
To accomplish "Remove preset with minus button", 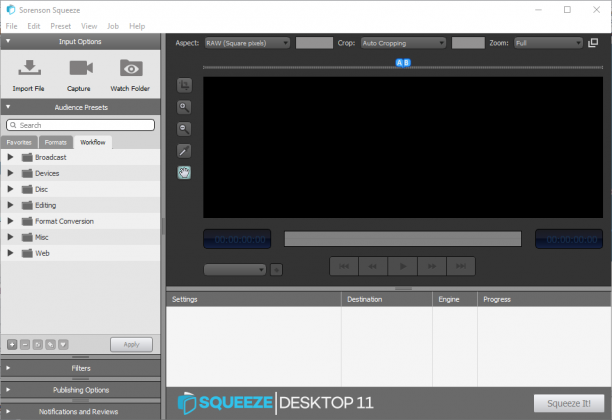I will point(25,345).
